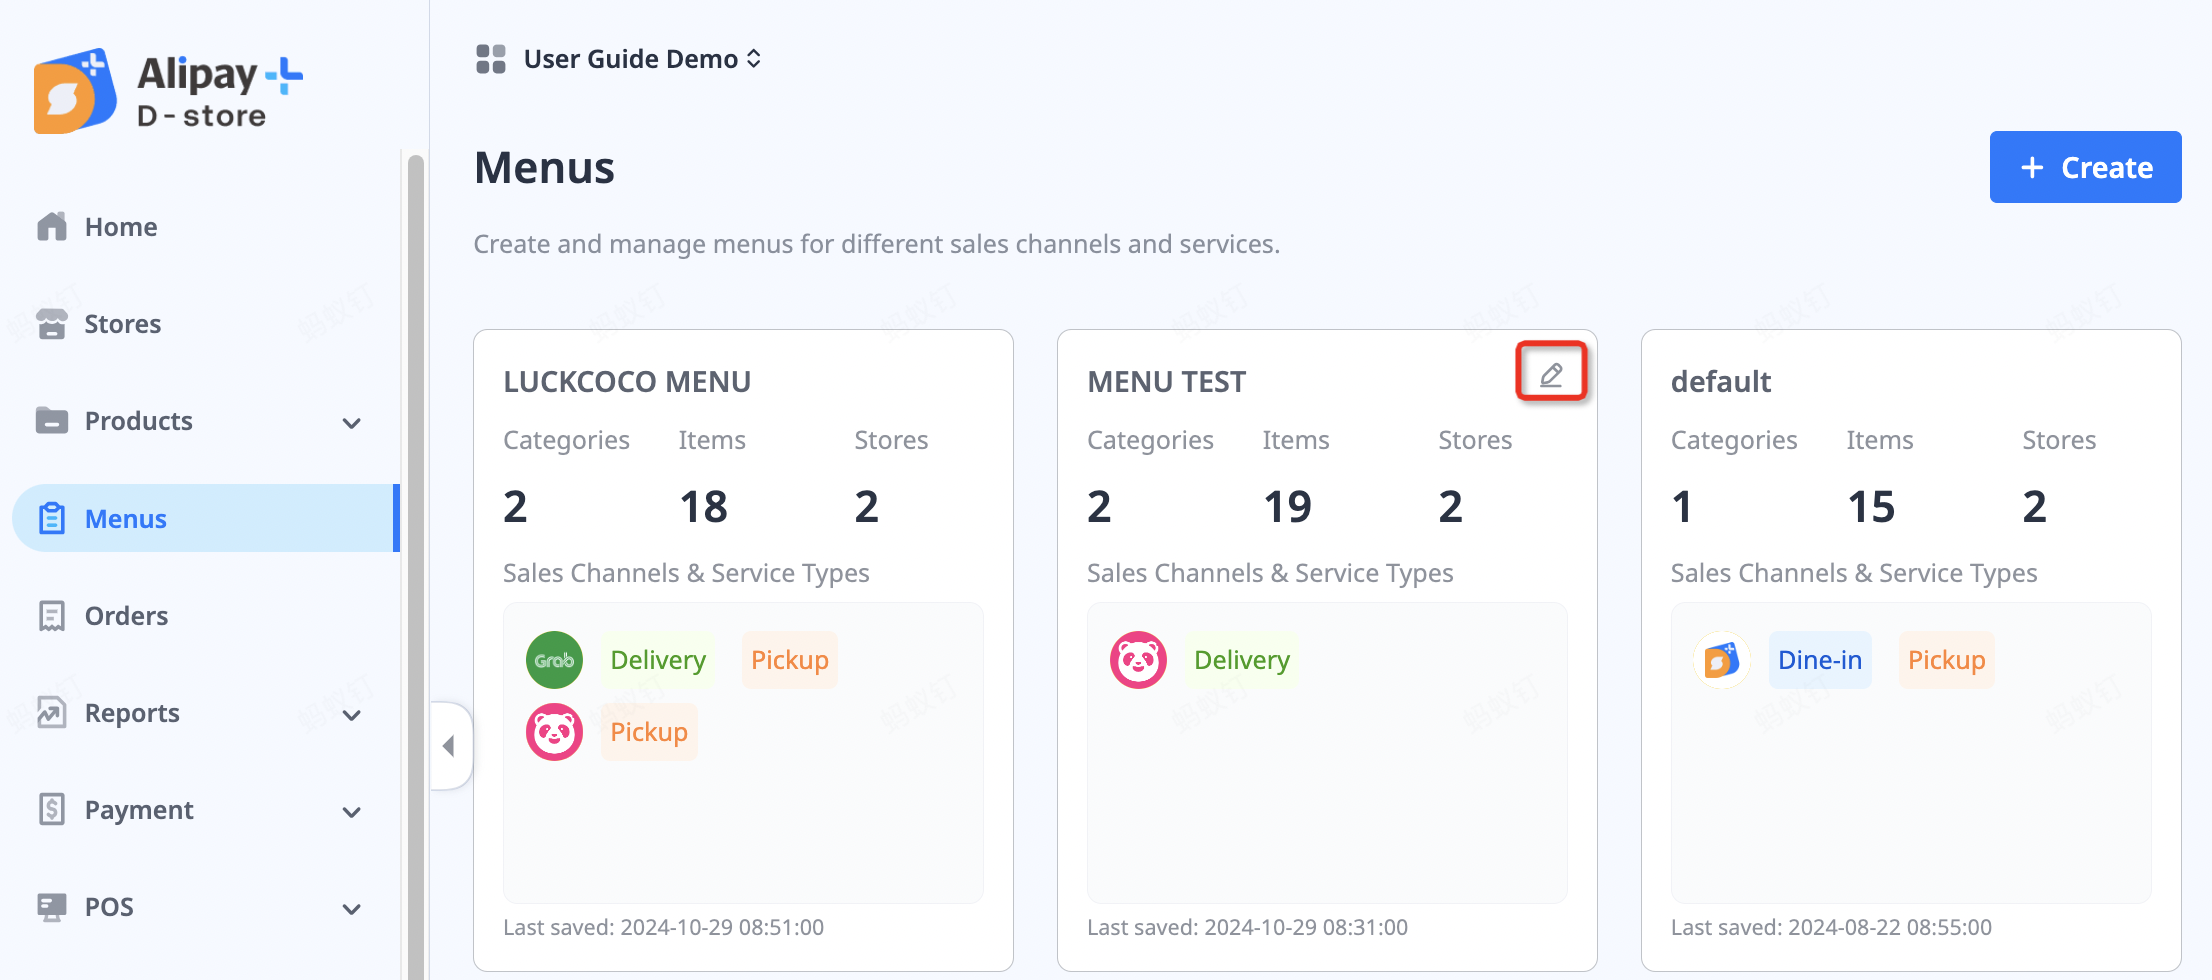Click the Create button

coord(2085,167)
